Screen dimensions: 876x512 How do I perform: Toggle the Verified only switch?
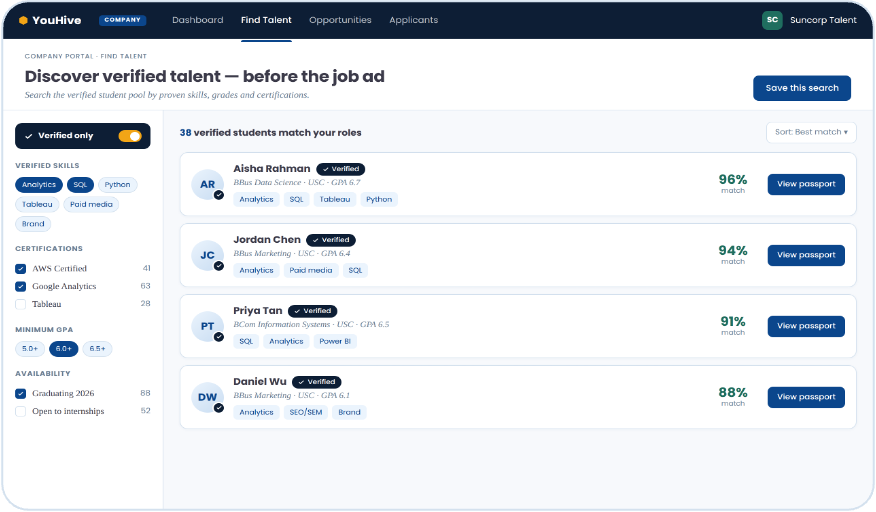[x=130, y=136]
